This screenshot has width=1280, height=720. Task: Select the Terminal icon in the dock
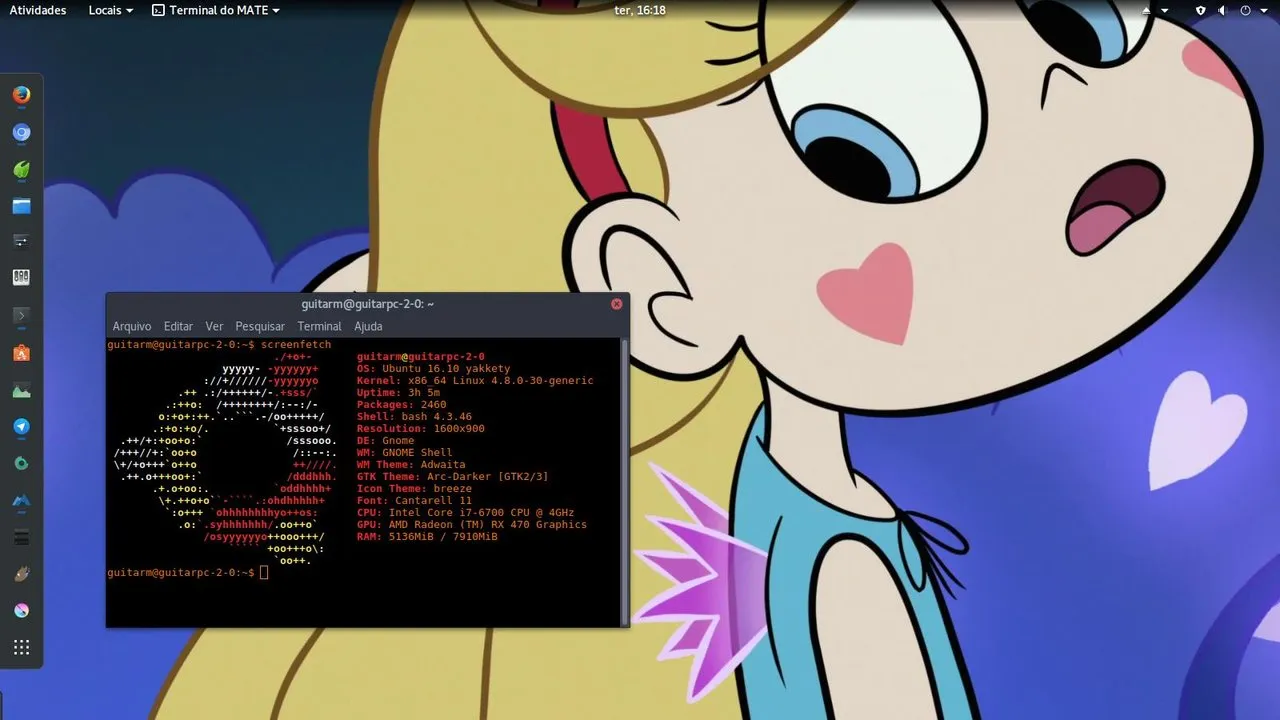(21, 315)
